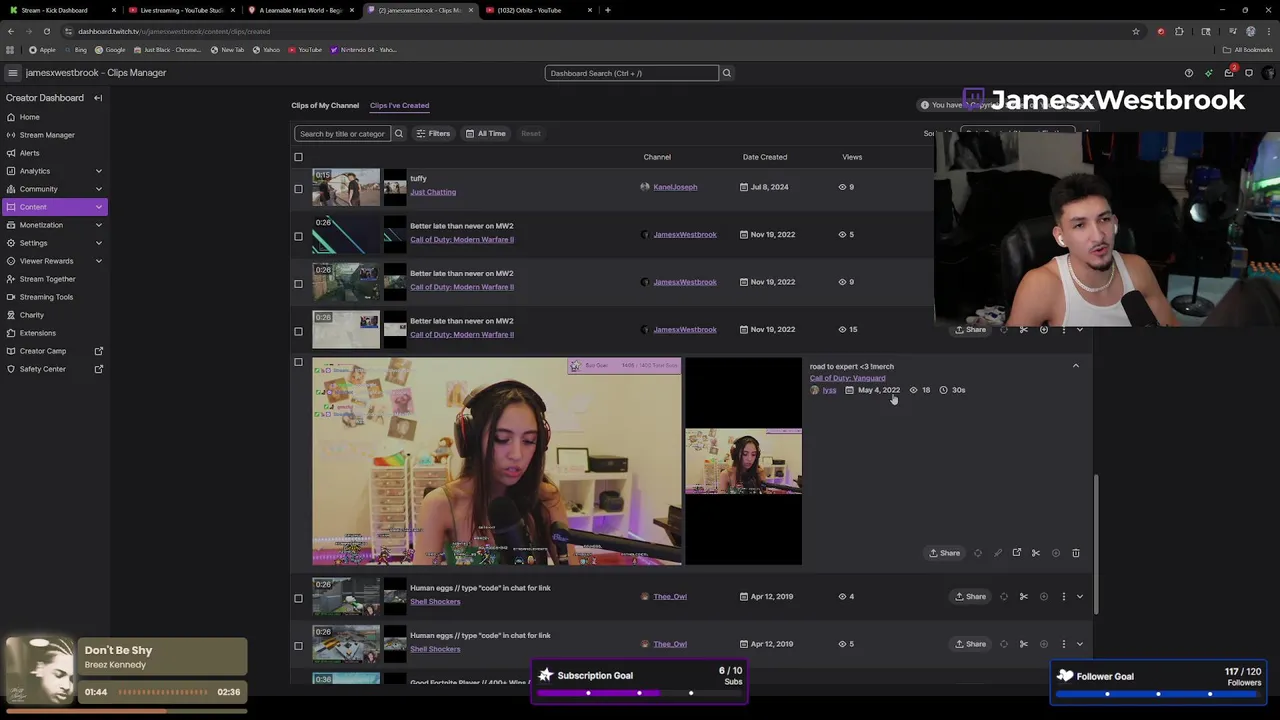Open the KanelJoseph channel link
1280x720 pixels.
tap(675, 187)
